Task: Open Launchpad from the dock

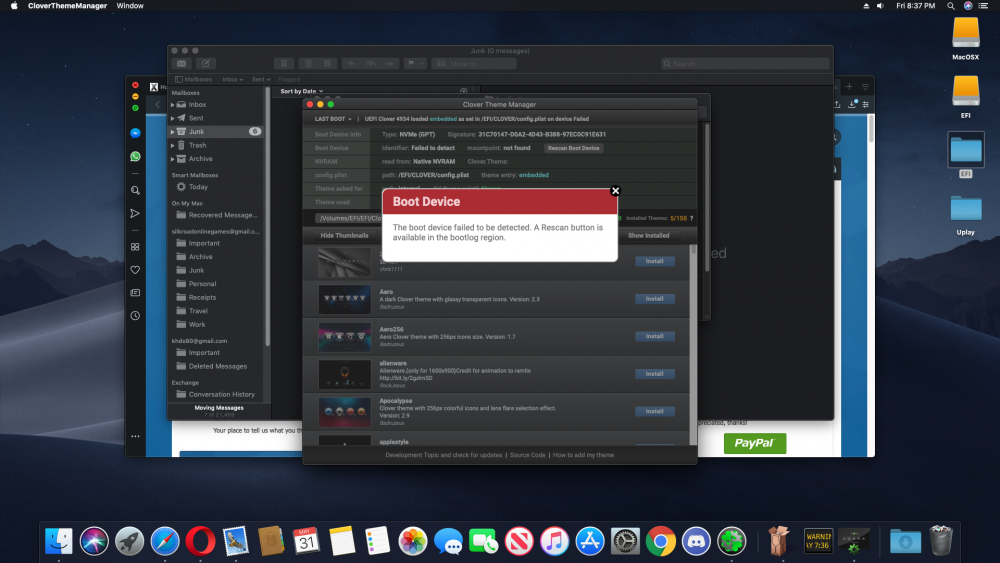Action: coord(129,541)
